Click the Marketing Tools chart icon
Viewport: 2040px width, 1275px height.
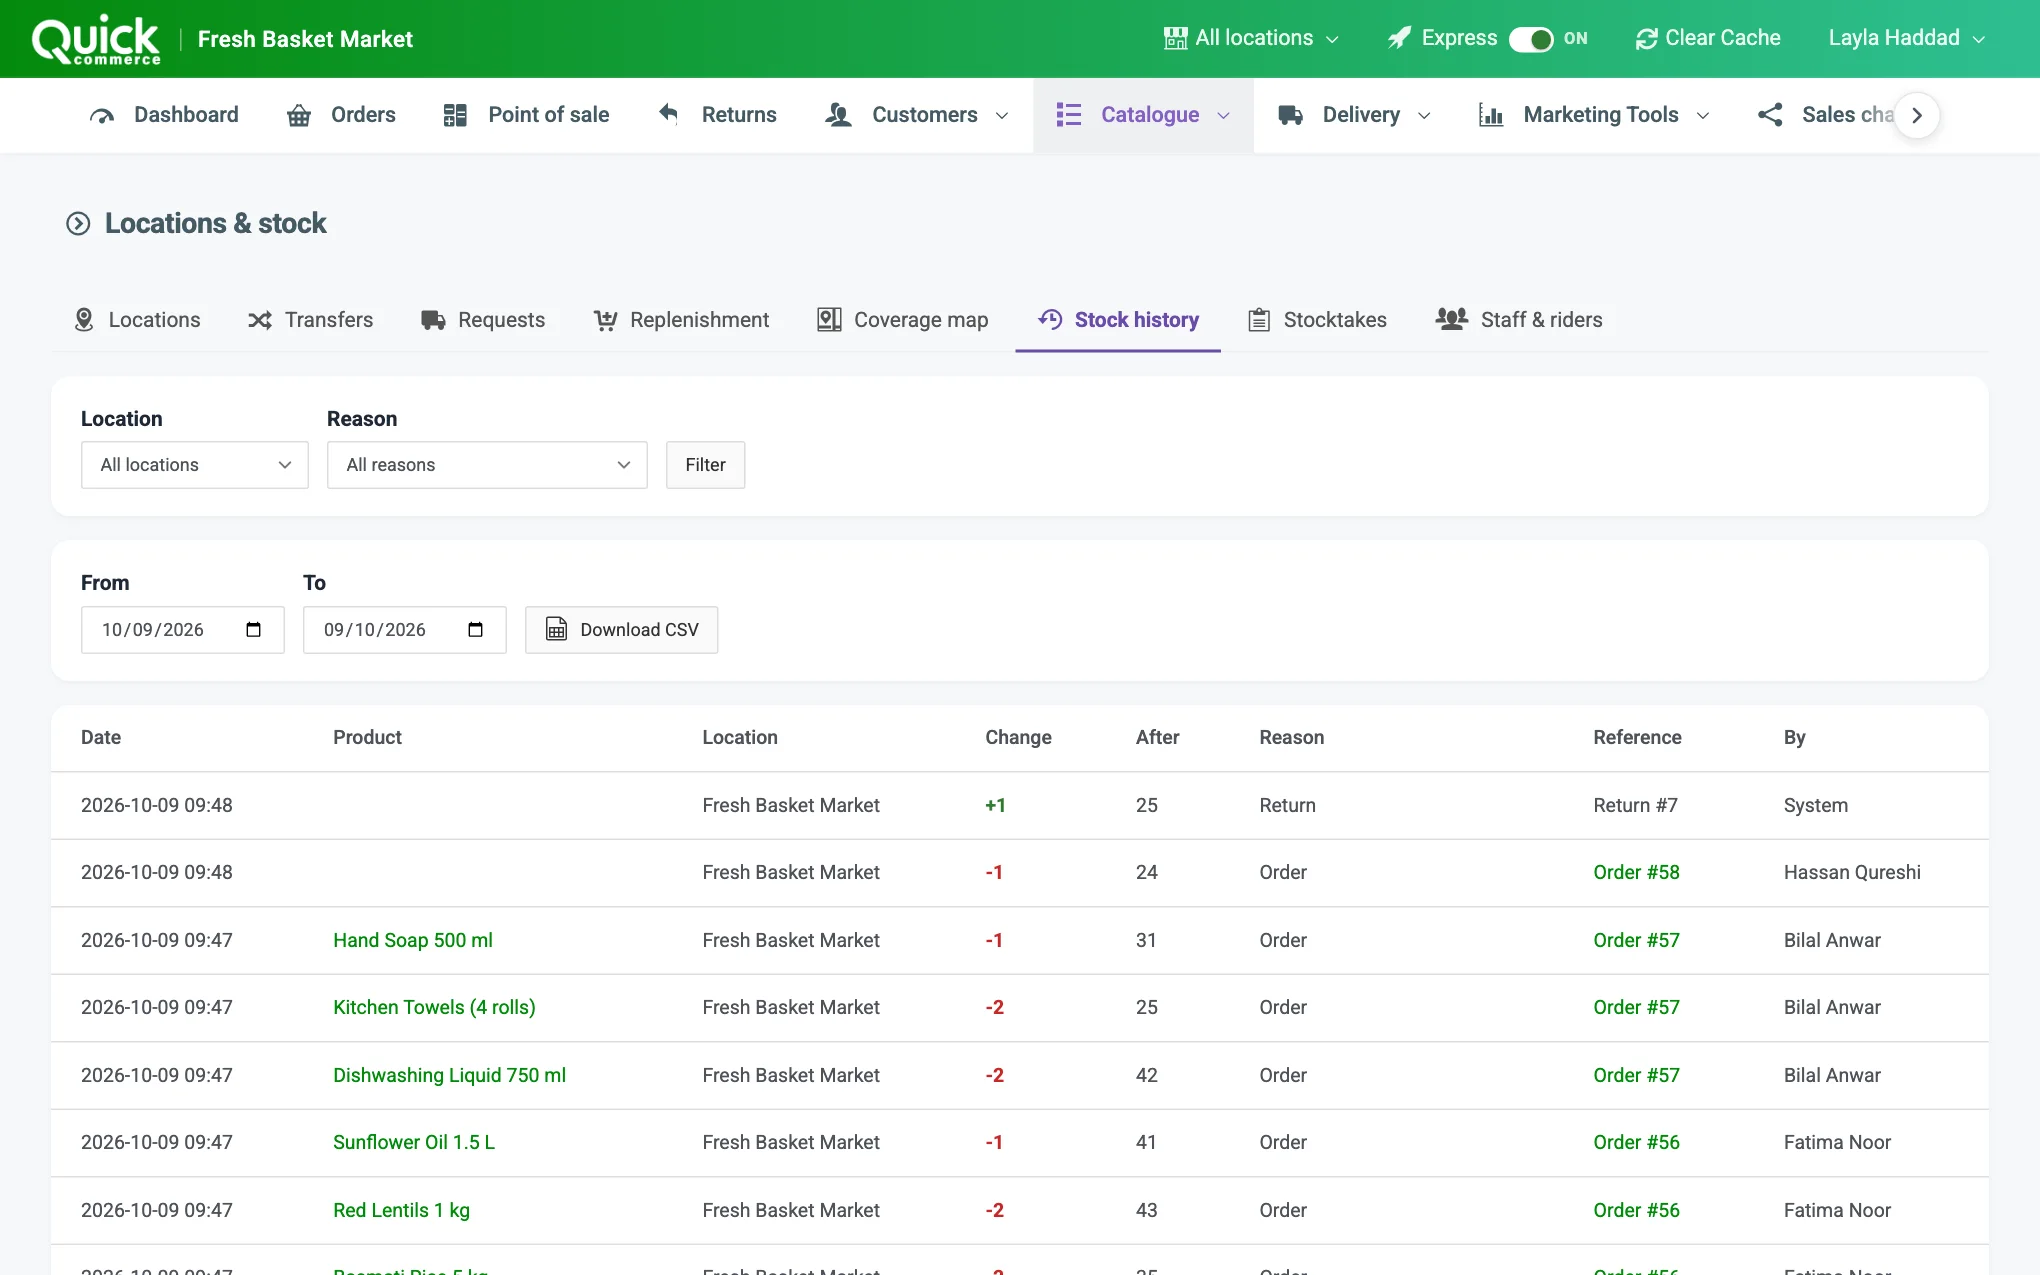tap(1491, 115)
